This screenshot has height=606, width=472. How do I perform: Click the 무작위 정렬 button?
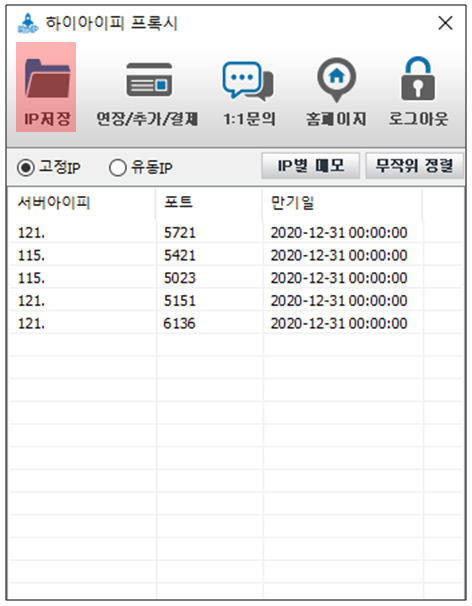point(414,166)
